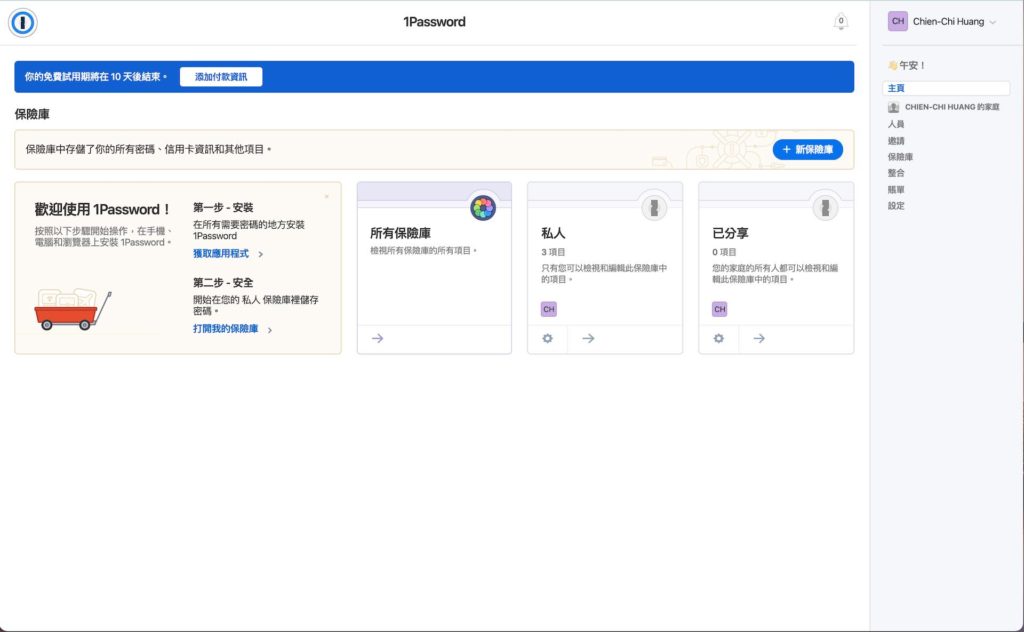Click the family avatar icon in the sidebar
The width and height of the screenshot is (1024, 632).
(x=893, y=106)
